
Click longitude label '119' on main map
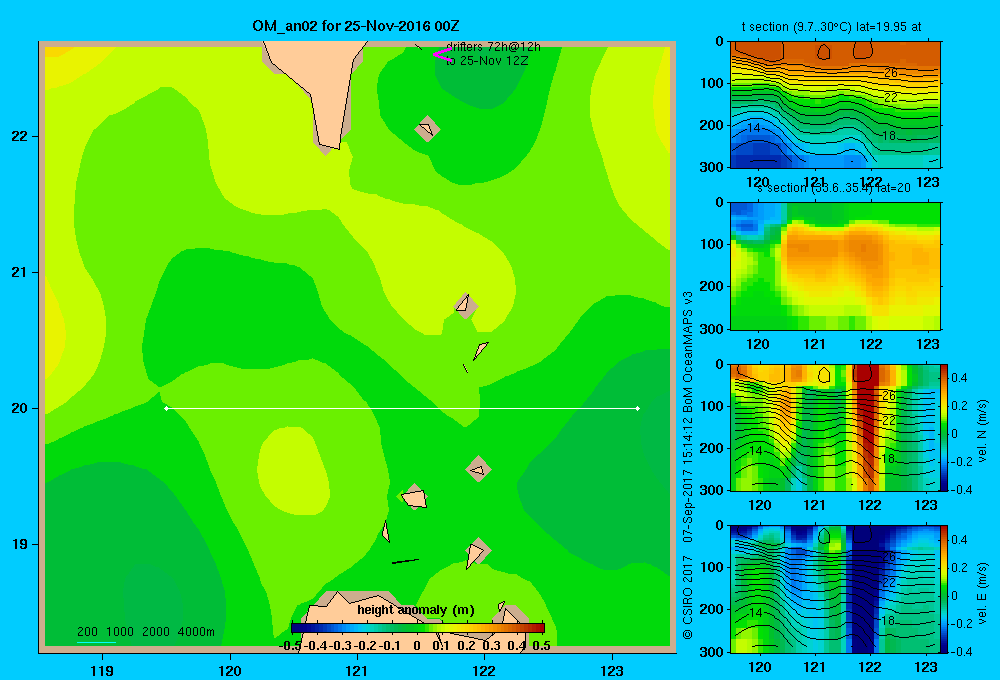coord(102,670)
